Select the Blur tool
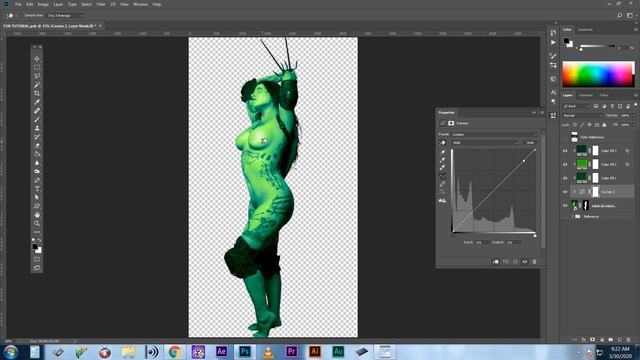Viewport: 640px width, 360px height. [37, 162]
